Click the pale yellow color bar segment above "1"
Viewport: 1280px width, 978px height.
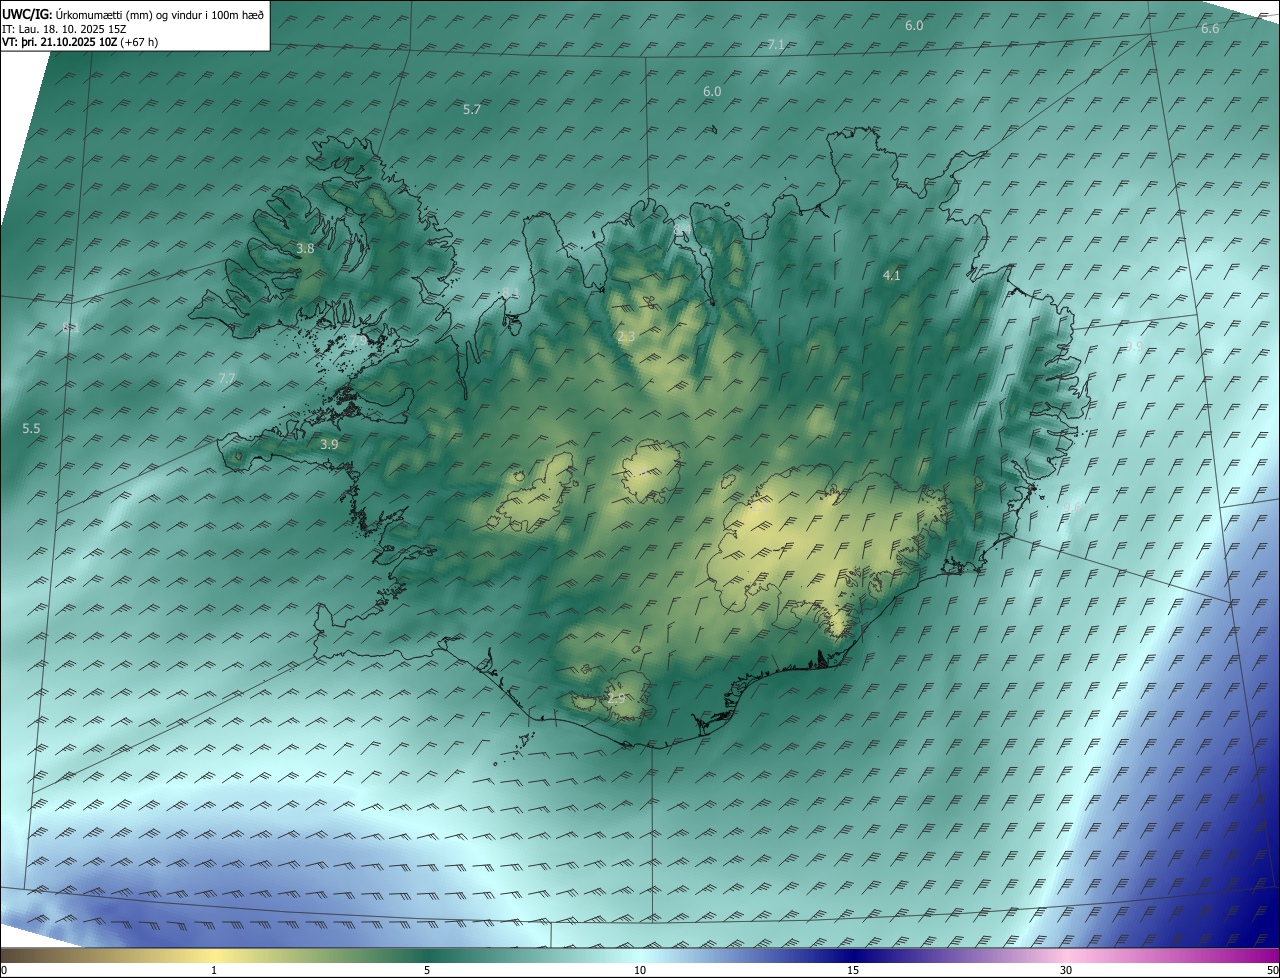click(214, 955)
